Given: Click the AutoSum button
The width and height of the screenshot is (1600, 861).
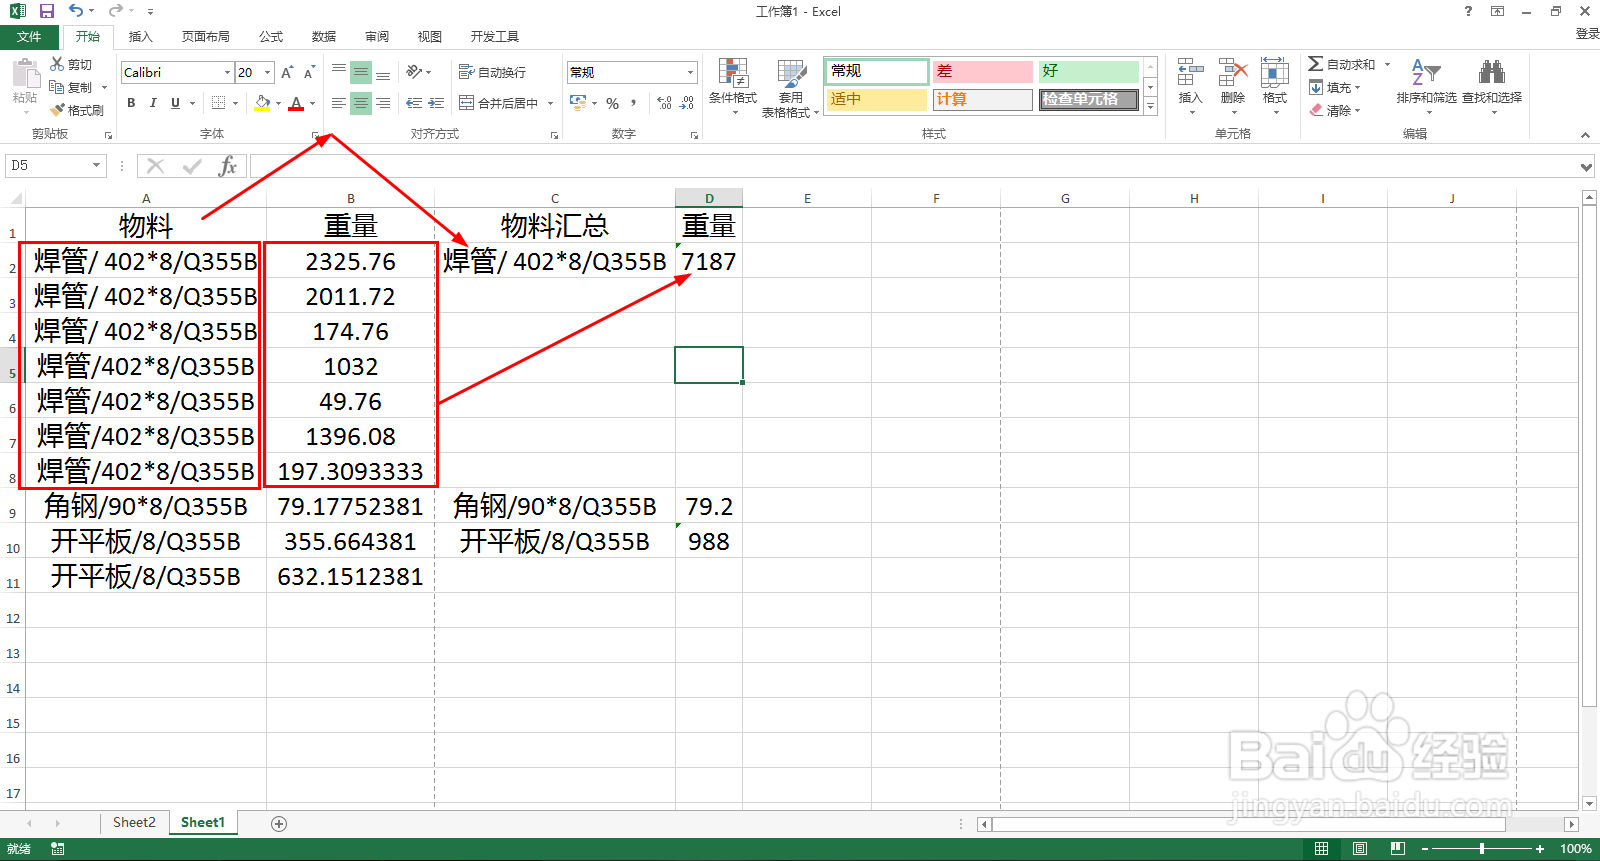Looking at the screenshot, I should pyautogui.click(x=1342, y=64).
